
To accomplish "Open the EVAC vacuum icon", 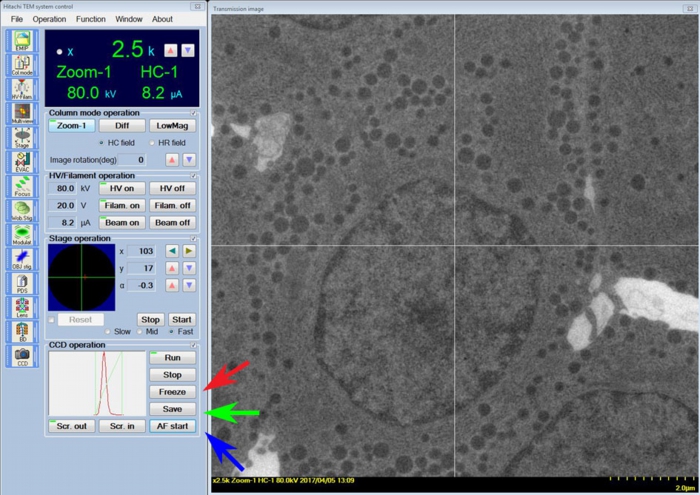I will (22, 160).
